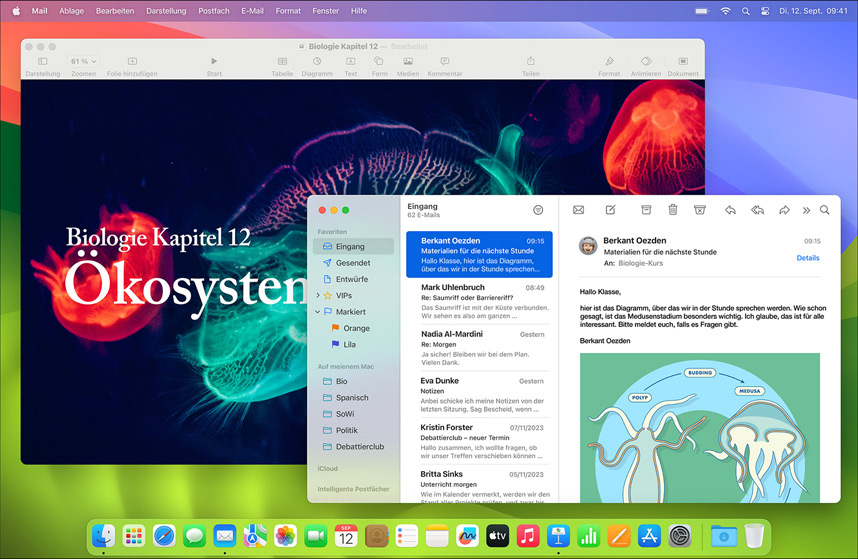
Task: Click the Details link in message header
Action: (807, 258)
